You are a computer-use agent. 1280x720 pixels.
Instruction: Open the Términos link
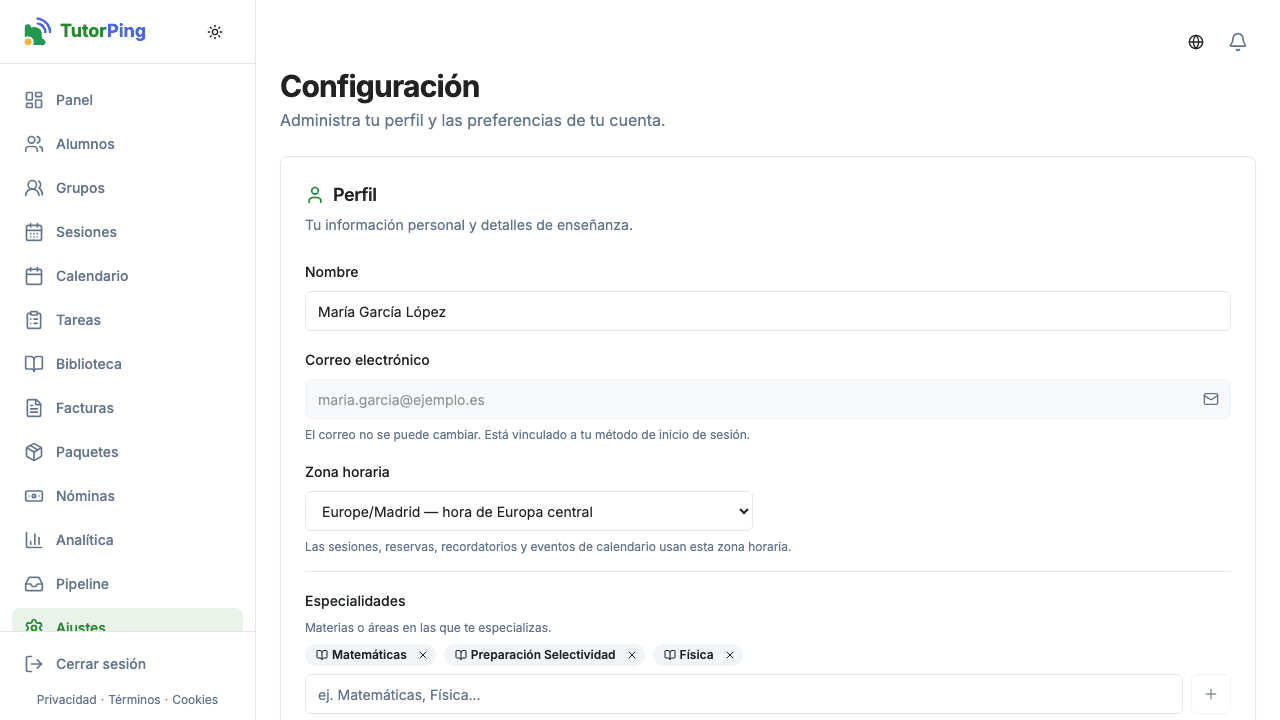134,700
